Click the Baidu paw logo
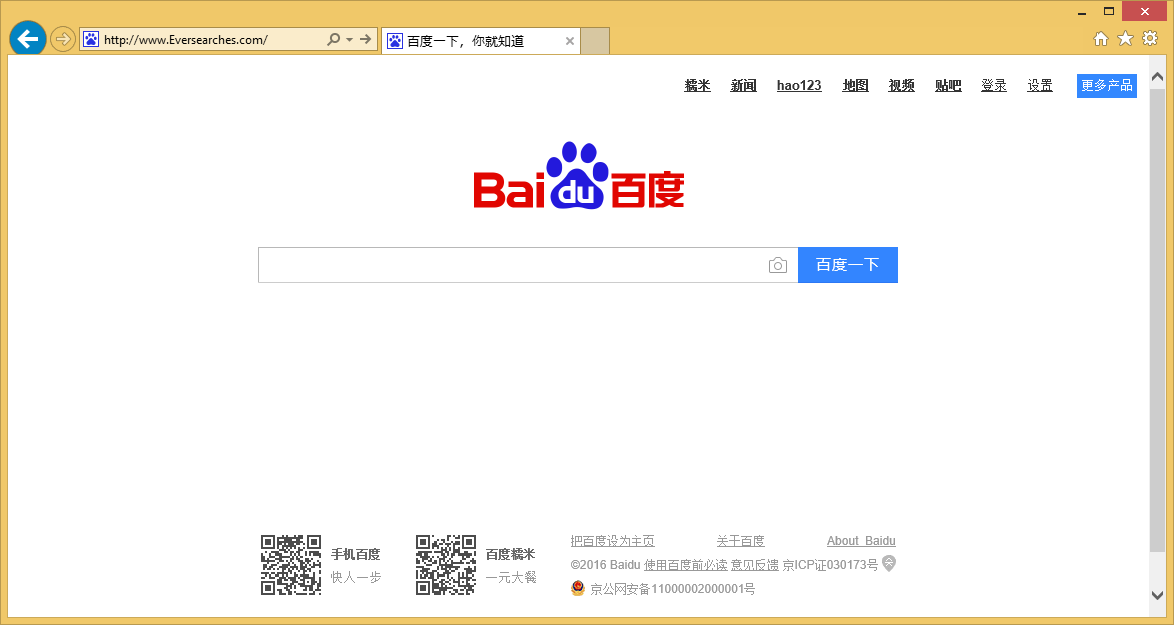Viewport: 1174px width, 636px height. coord(578,178)
